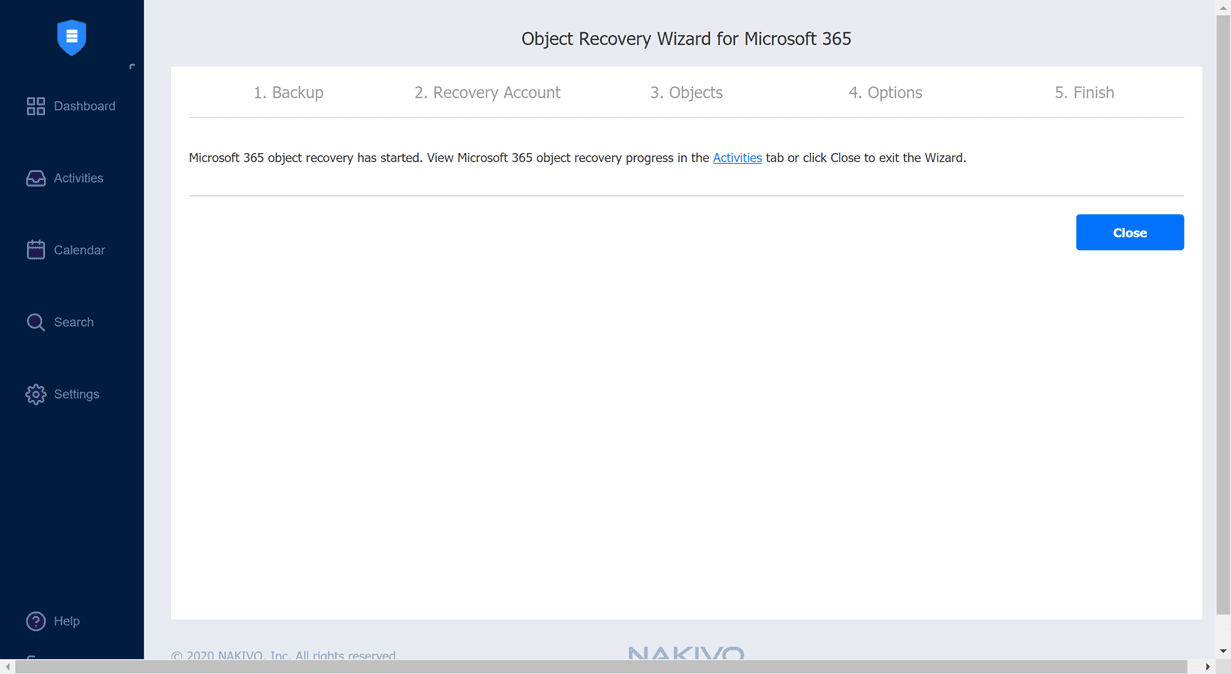Open the Calendar icon
Screen dimensions: 1231x674
tap(35, 249)
